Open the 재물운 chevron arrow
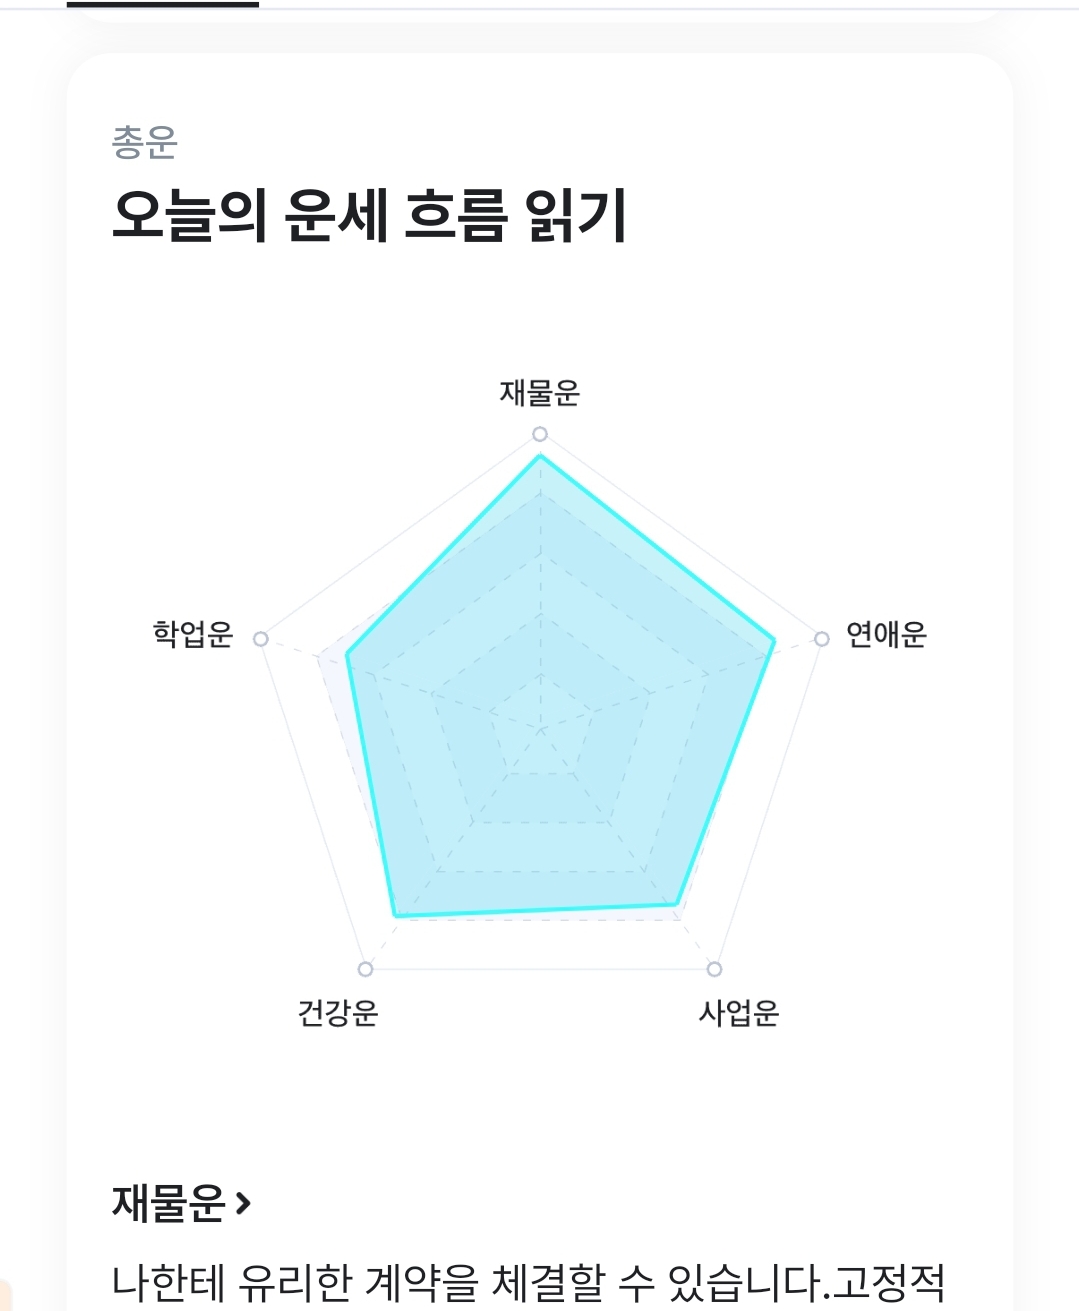 point(242,1203)
